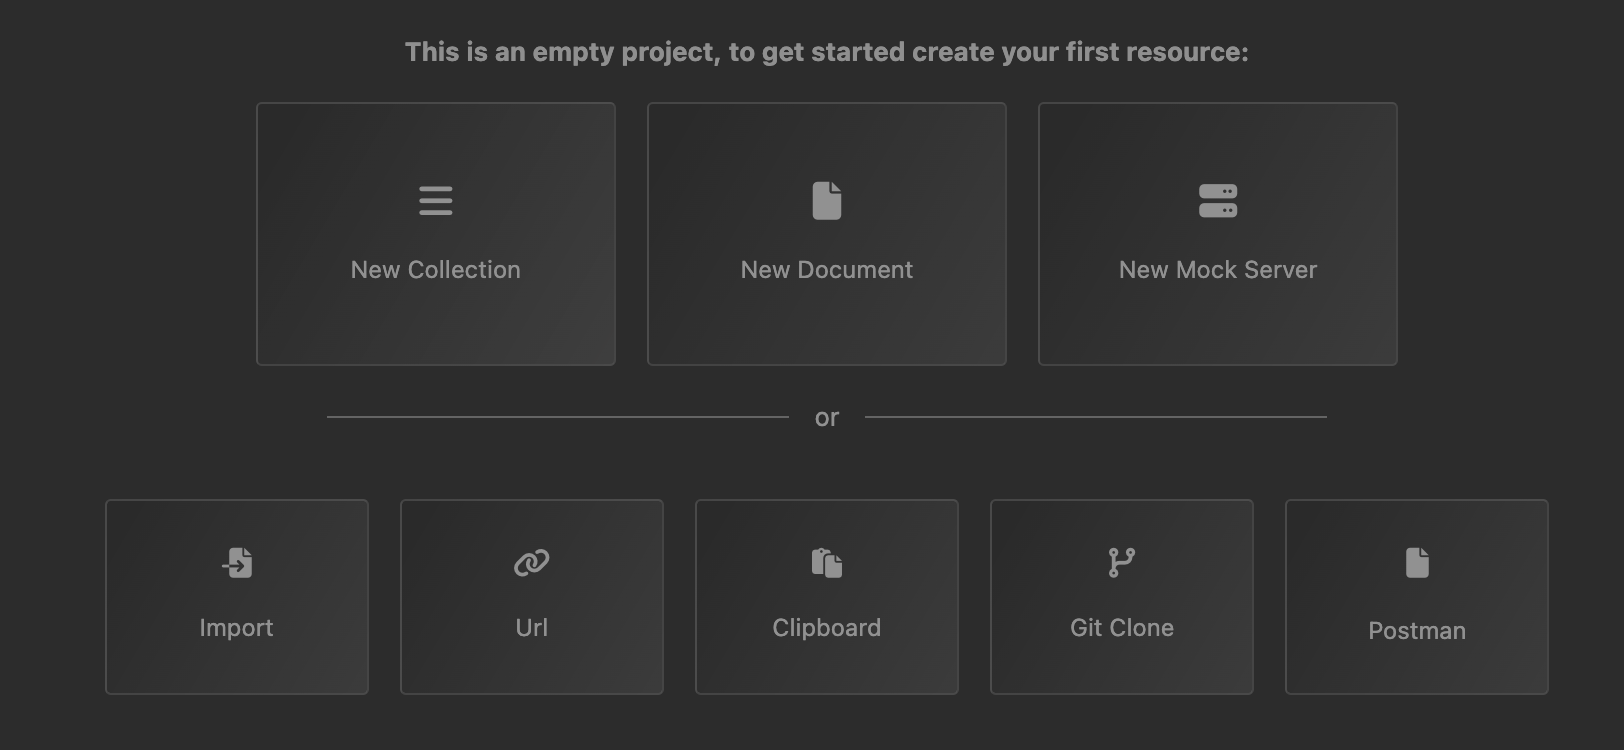
Task: Click the New Document file icon
Action: point(827,201)
